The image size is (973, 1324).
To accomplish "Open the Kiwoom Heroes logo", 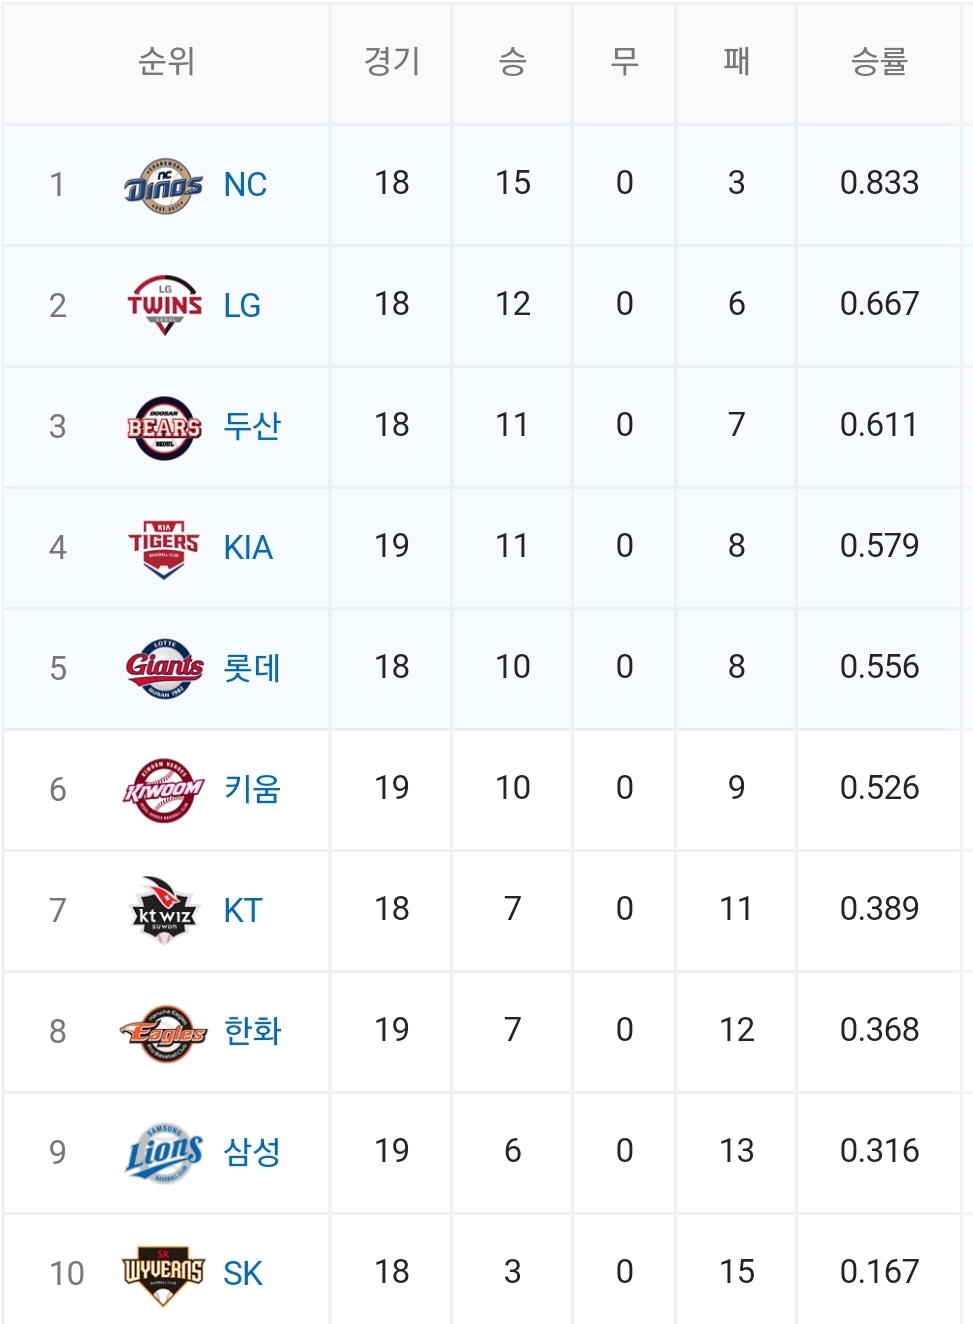I will click(x=164, y=790).
